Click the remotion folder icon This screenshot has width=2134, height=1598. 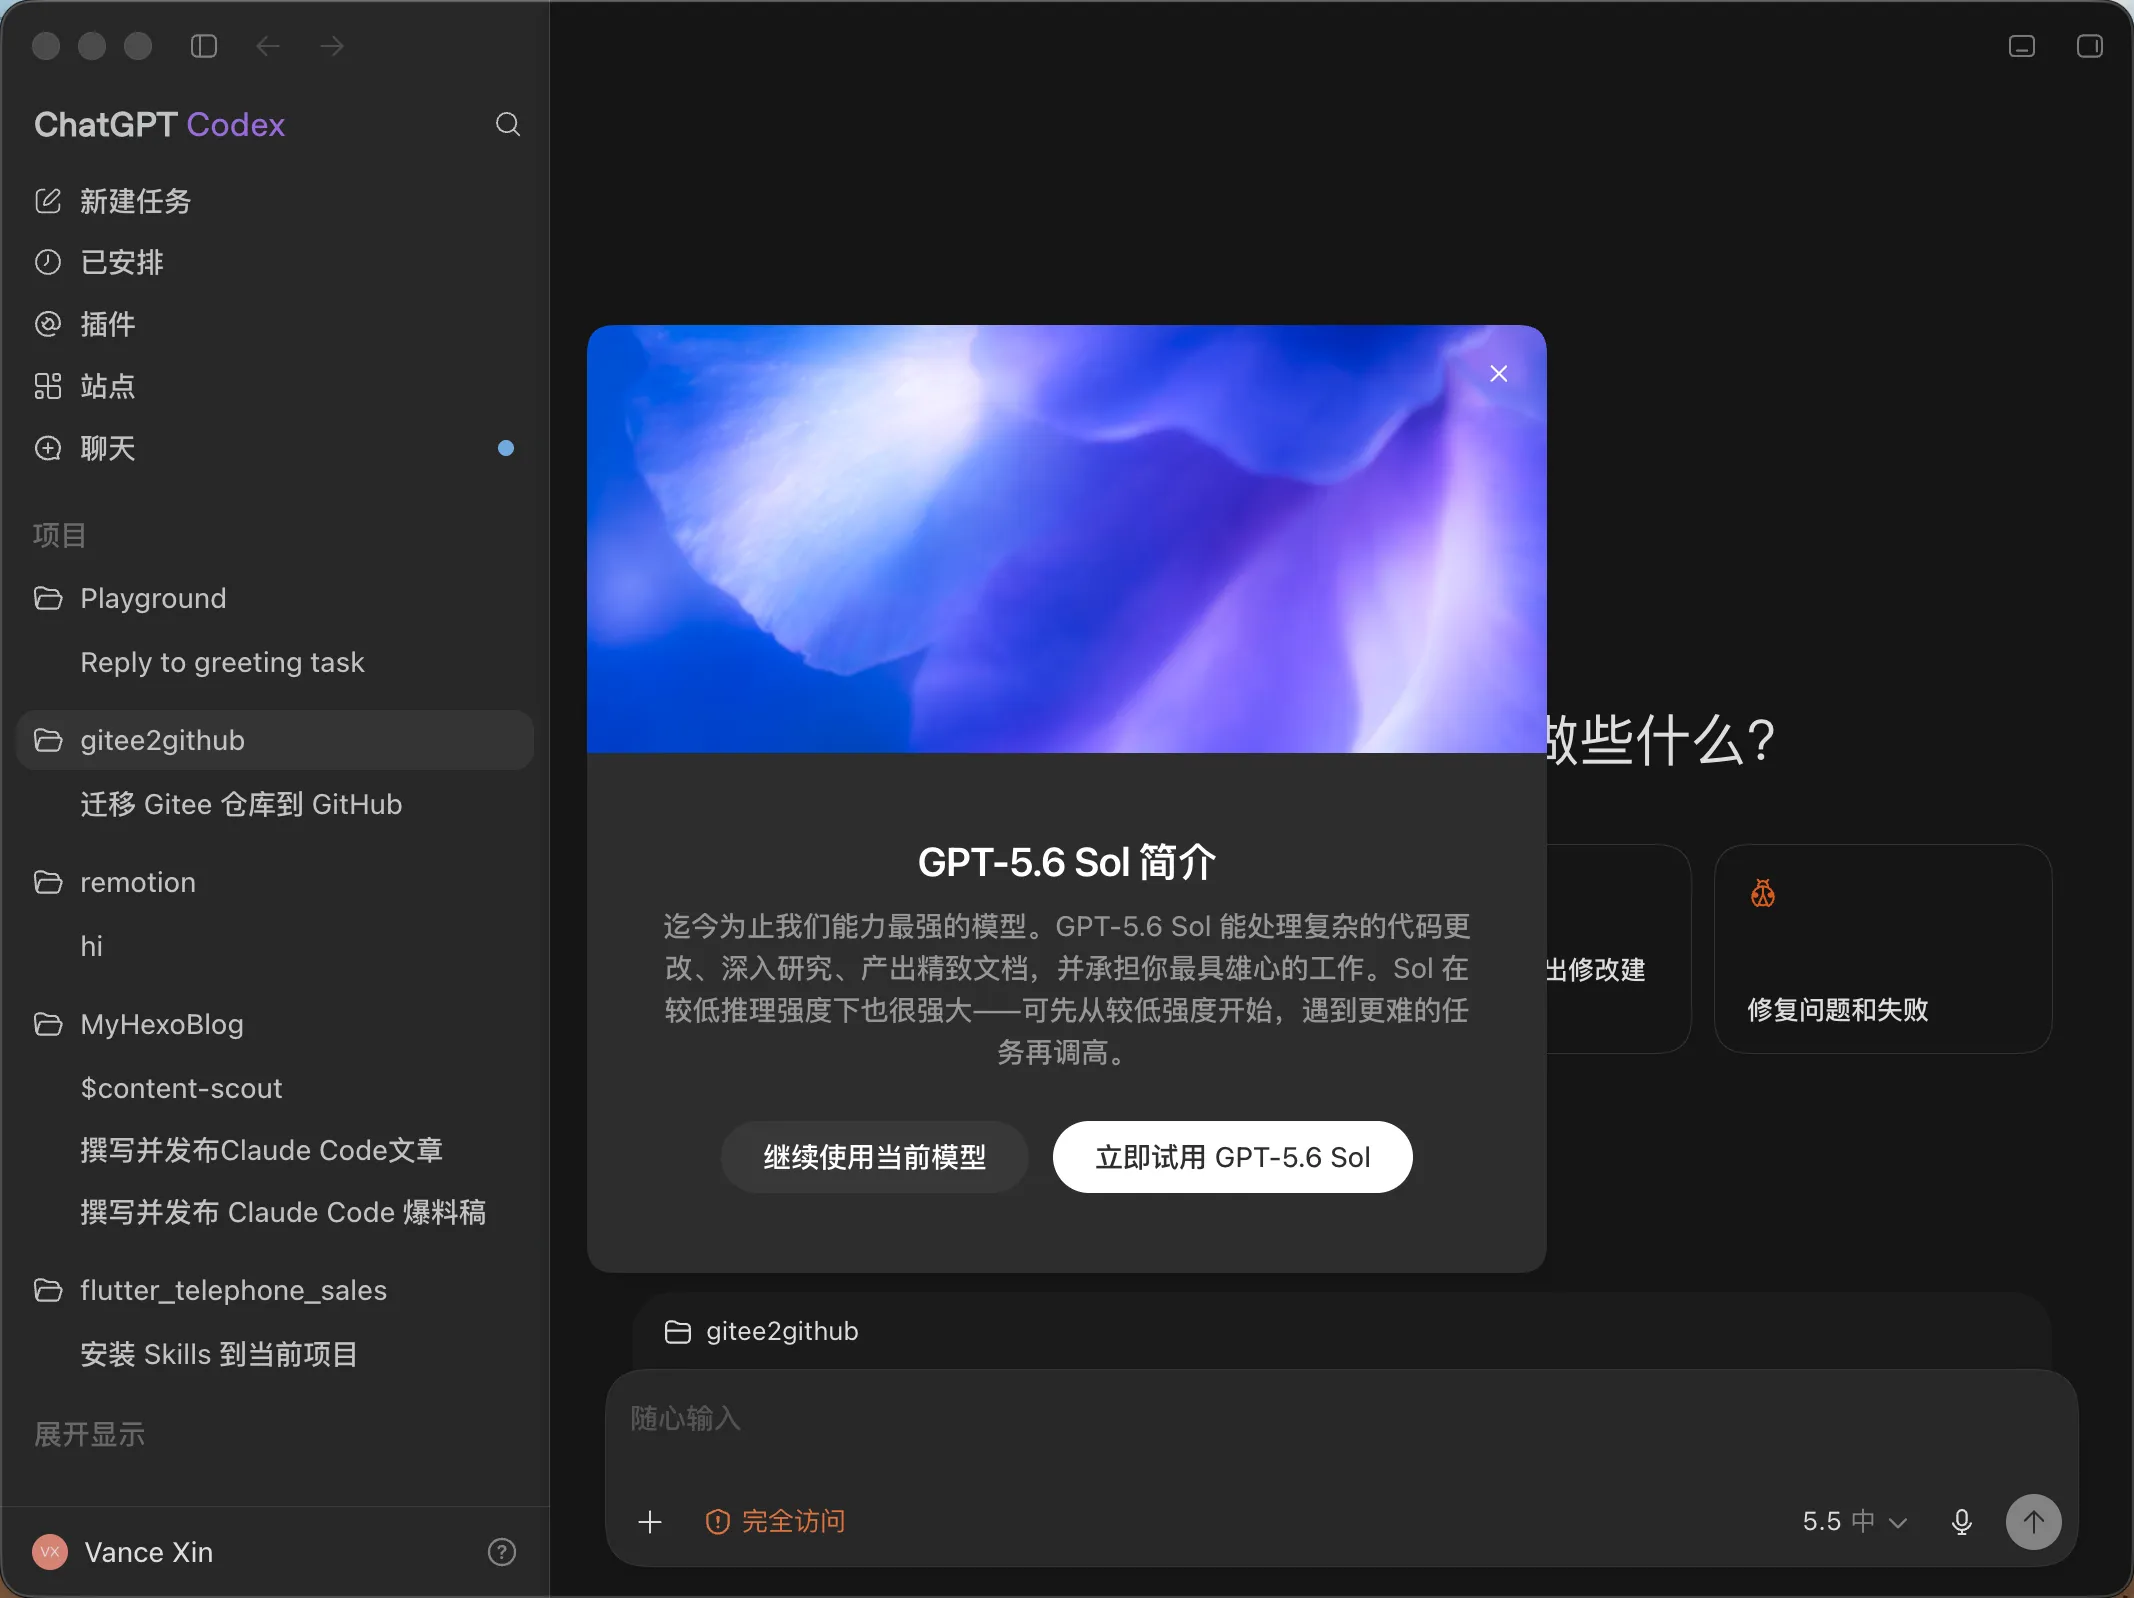pyautogui.click(x=48, y=882)
